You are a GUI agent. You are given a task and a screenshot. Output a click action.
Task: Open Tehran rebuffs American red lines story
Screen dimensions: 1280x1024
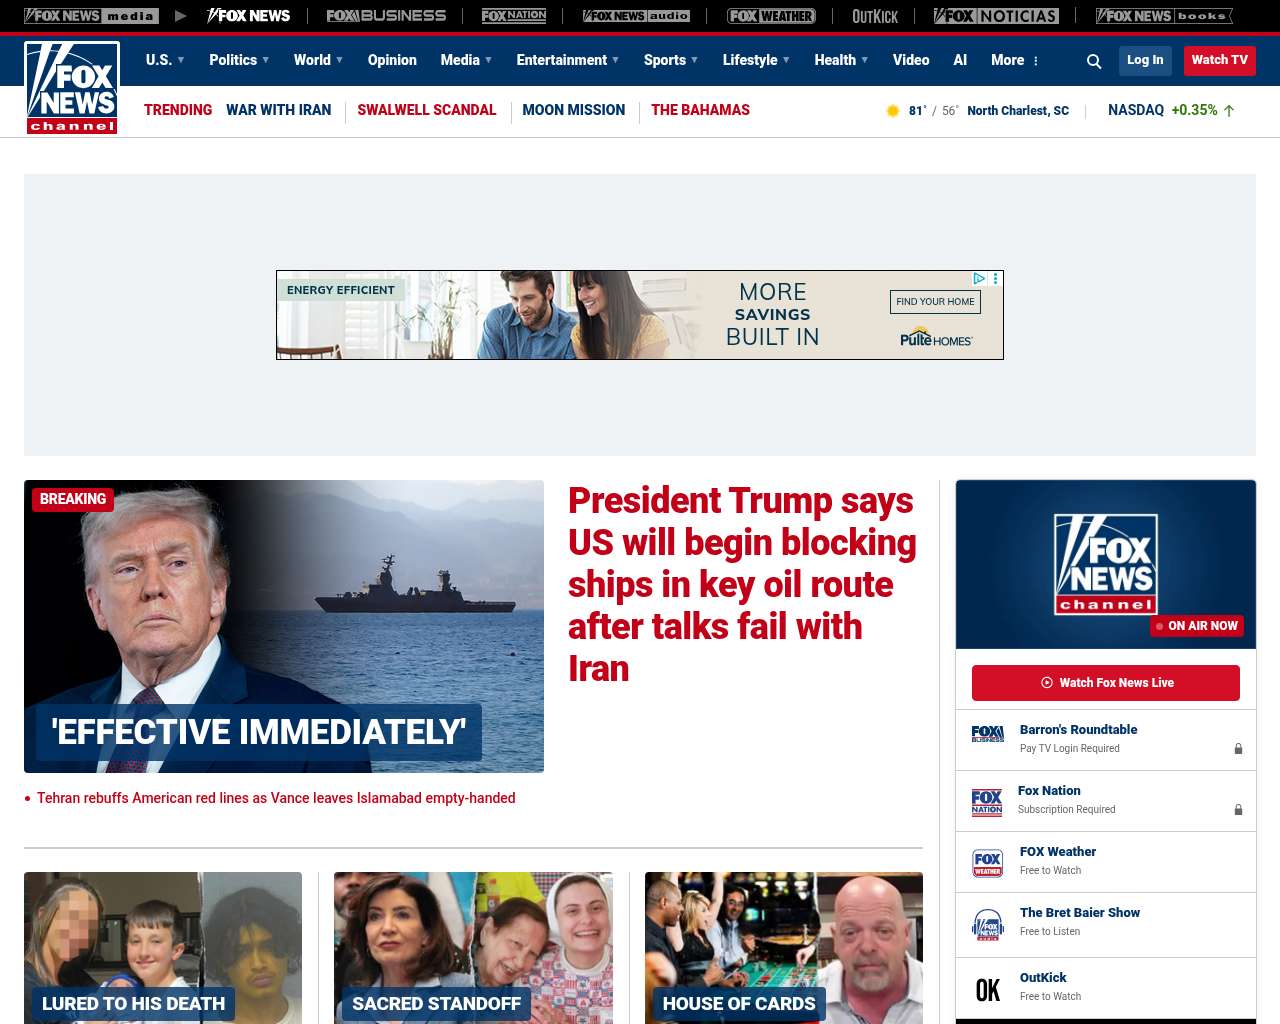click(x=276, y=798)
